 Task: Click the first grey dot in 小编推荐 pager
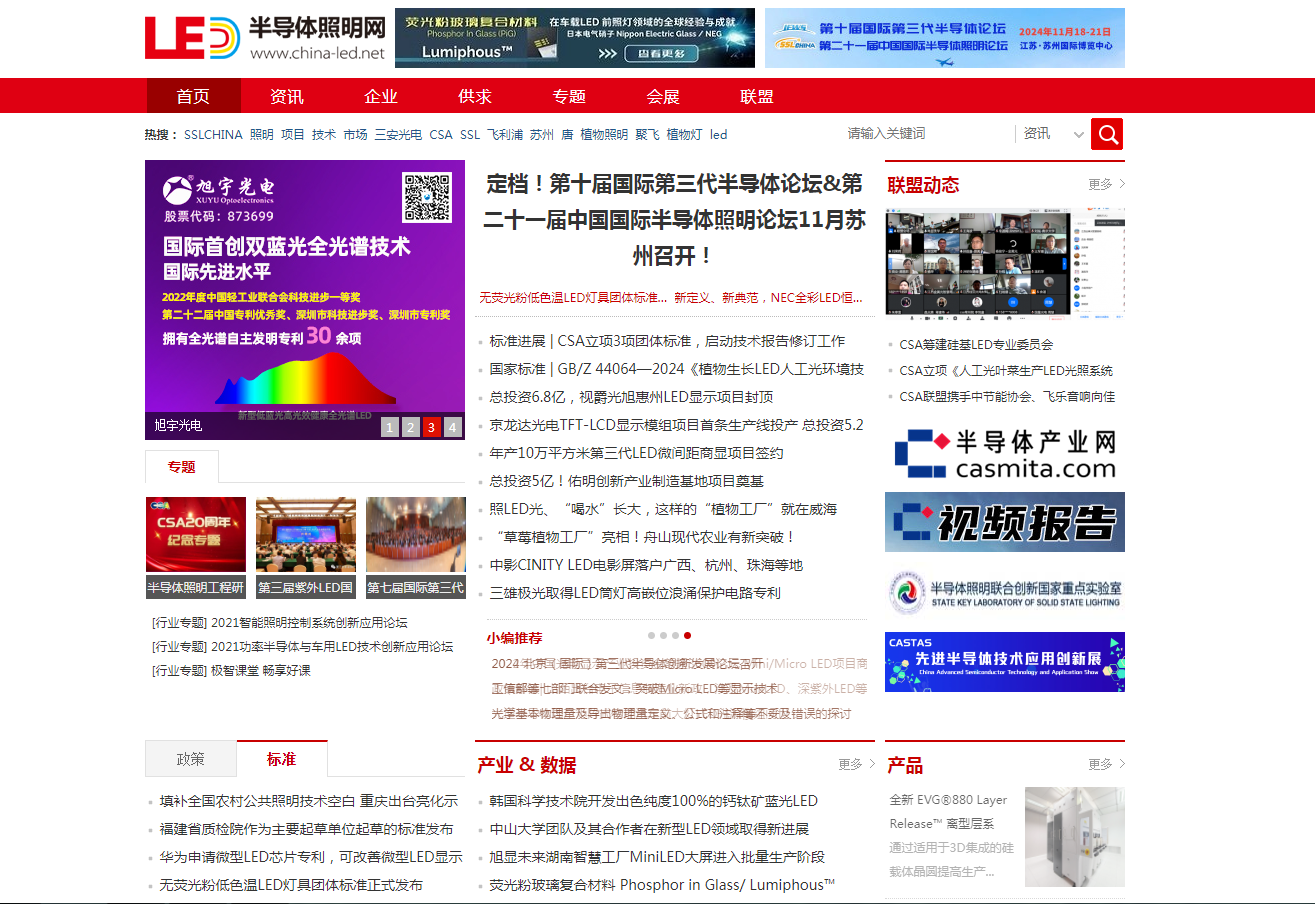coord(651,635)
